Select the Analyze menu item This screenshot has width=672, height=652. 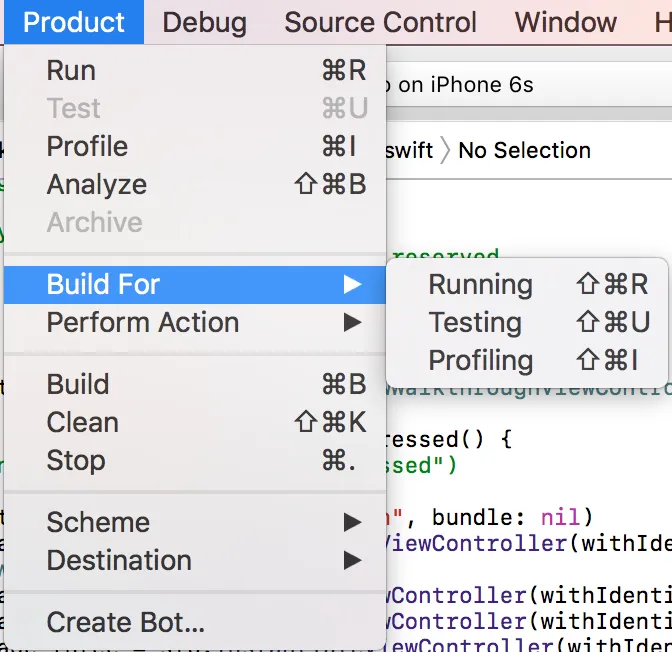click(x=97, y=185)
